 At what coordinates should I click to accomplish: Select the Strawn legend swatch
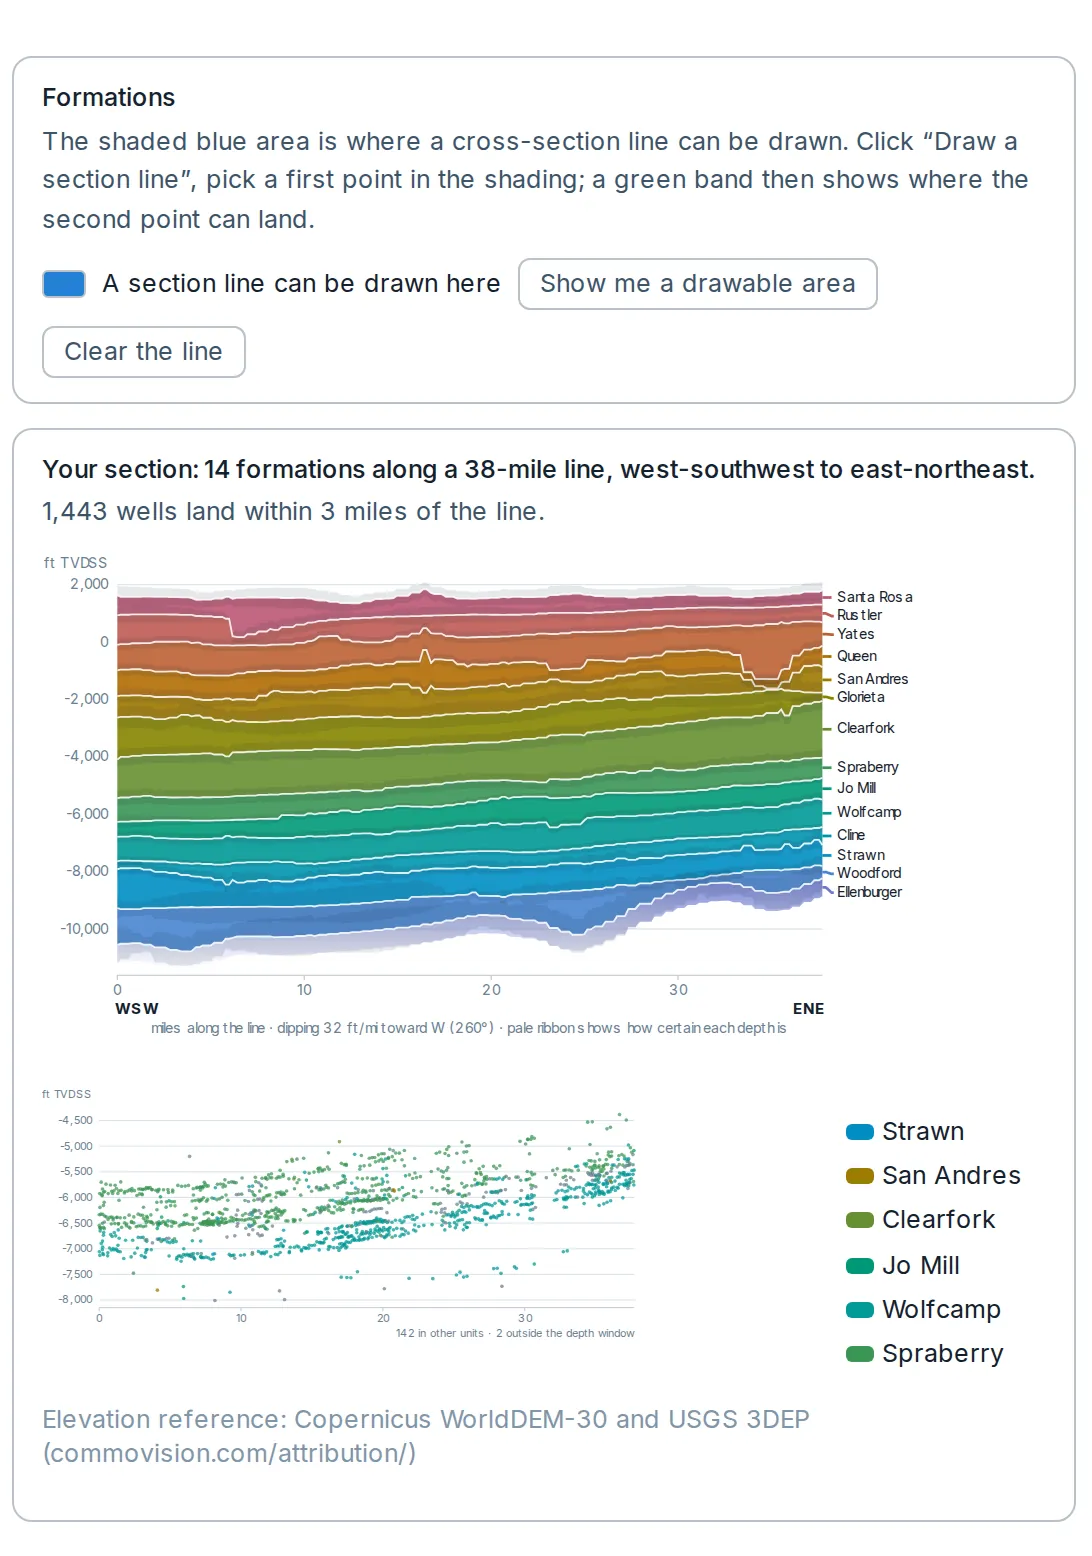tap(860, 1132)
